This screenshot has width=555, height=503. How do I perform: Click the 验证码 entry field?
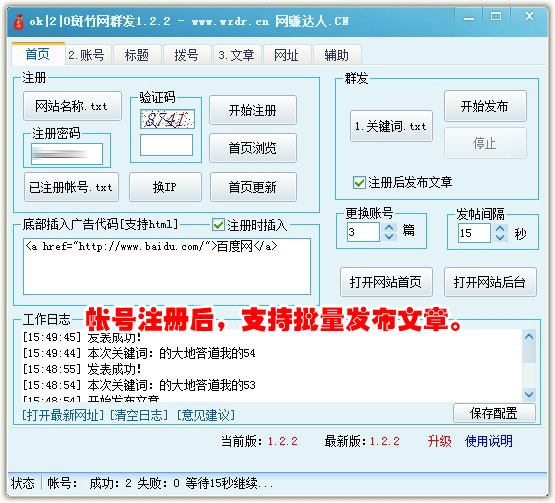pos(166,145)
